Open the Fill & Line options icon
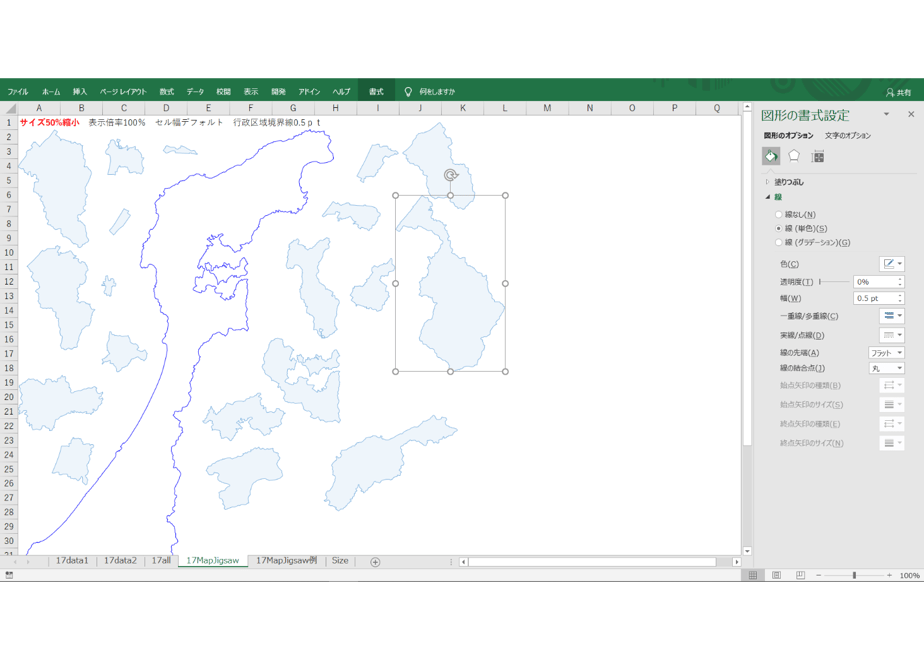The image size is (924, 660). tap(771, 156)
